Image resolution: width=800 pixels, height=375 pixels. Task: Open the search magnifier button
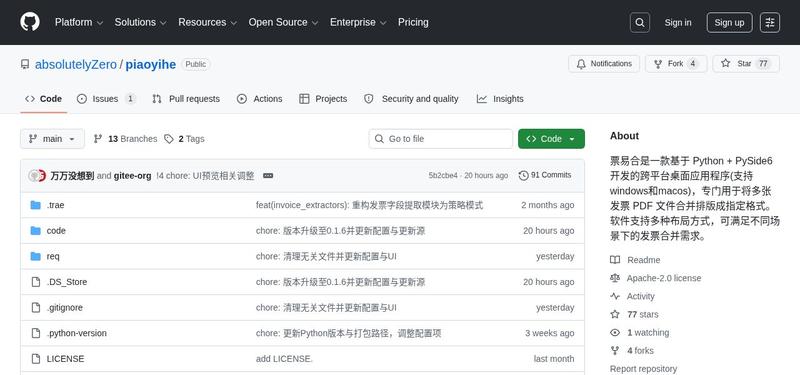point(640,22)
